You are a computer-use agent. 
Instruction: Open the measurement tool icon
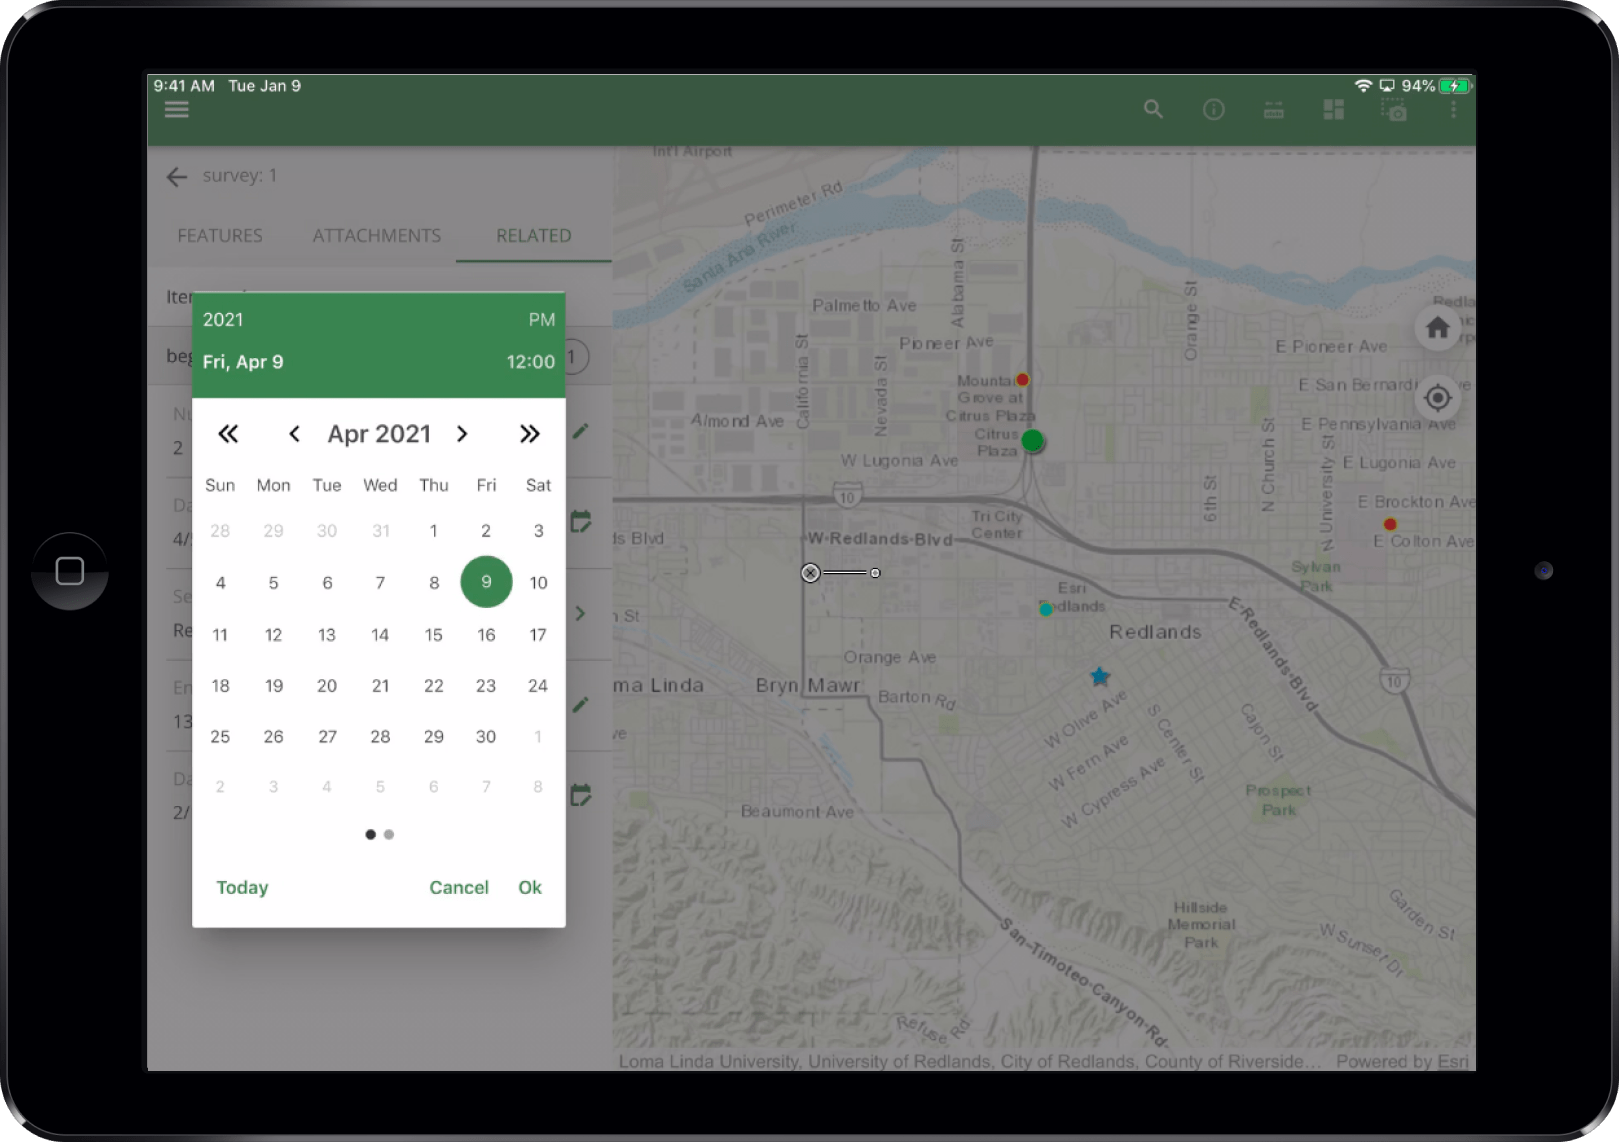coord(1273,109)
